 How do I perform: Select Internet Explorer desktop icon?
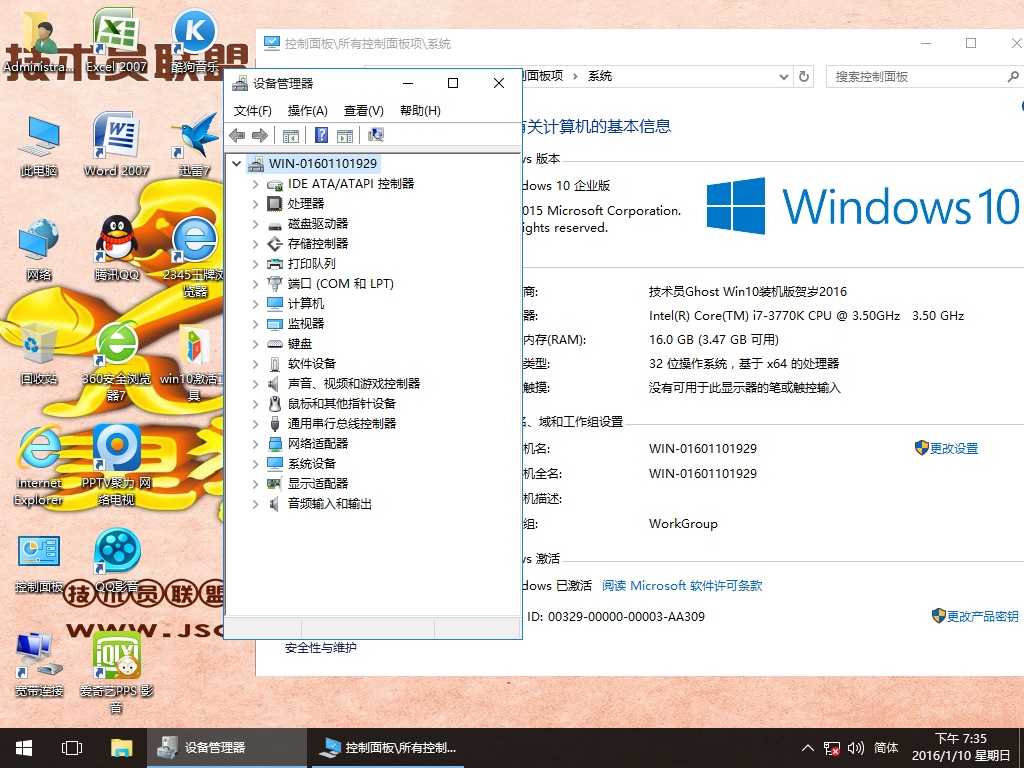[x=39, y=466]
